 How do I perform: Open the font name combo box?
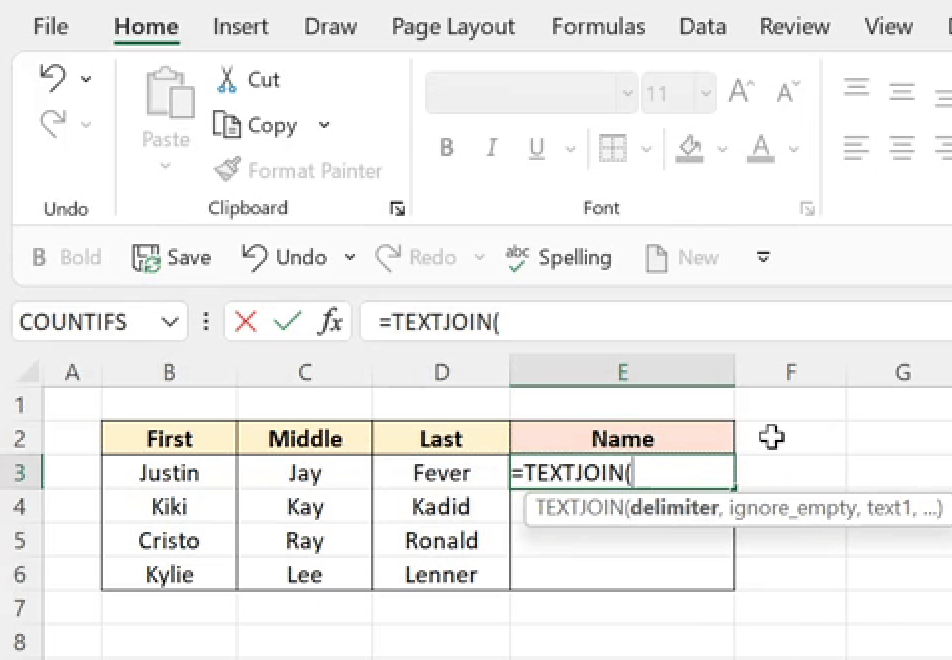point(531,93)
